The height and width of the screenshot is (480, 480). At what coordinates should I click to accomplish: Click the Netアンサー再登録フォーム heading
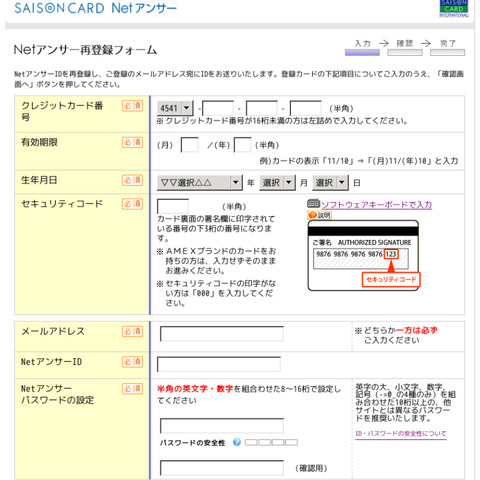[85, 50]
